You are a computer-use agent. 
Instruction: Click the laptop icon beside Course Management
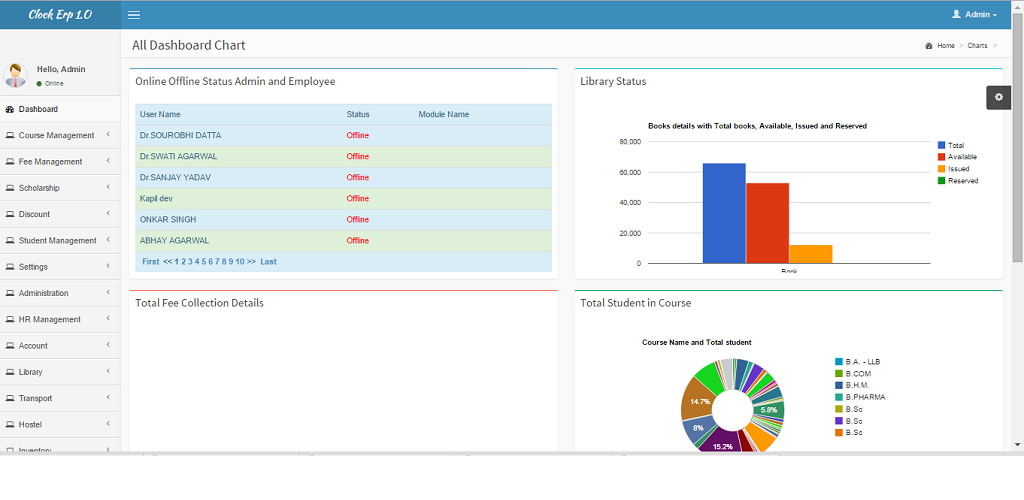tap(10, 135)
